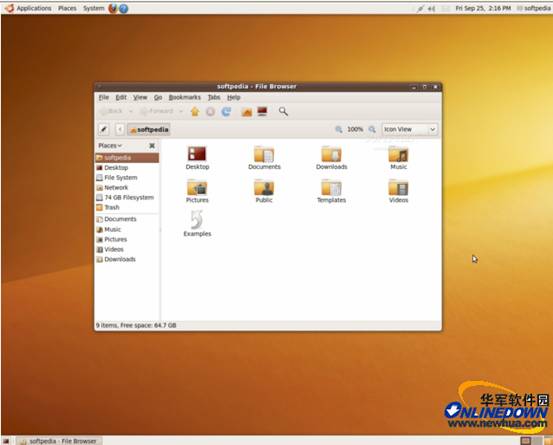Open the Back history dropdown arrow
This screenshot has width=553, height=445.
pyautogui.click(x=130, y=111)
